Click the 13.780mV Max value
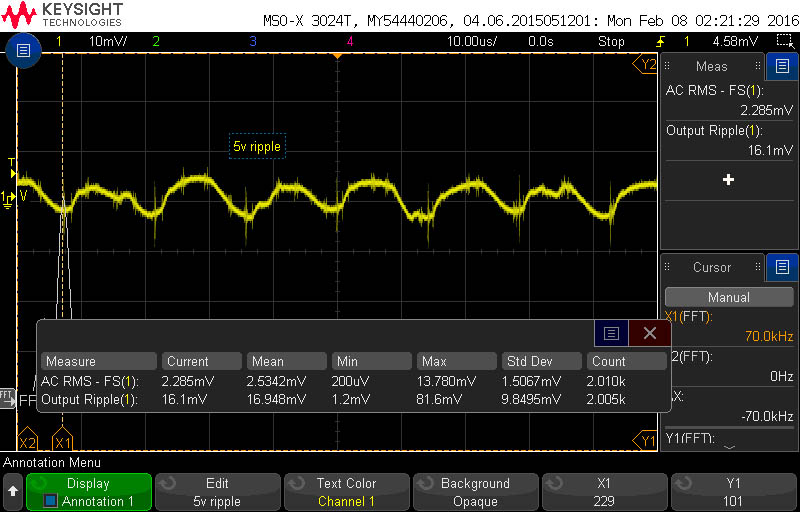 tap(446, 381)
